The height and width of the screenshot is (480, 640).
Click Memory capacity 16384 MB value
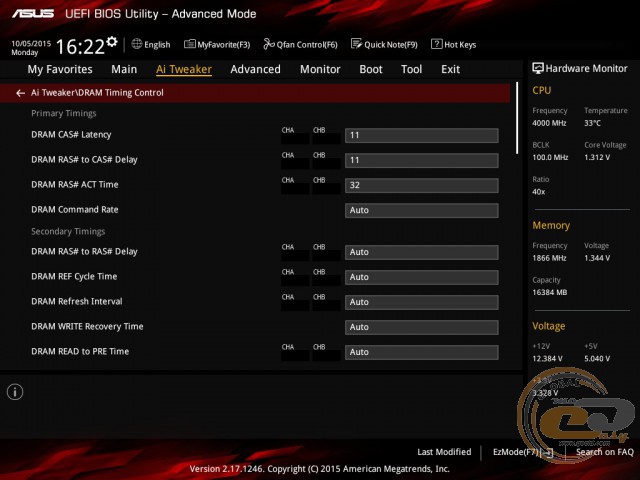(x=549, y=293)
